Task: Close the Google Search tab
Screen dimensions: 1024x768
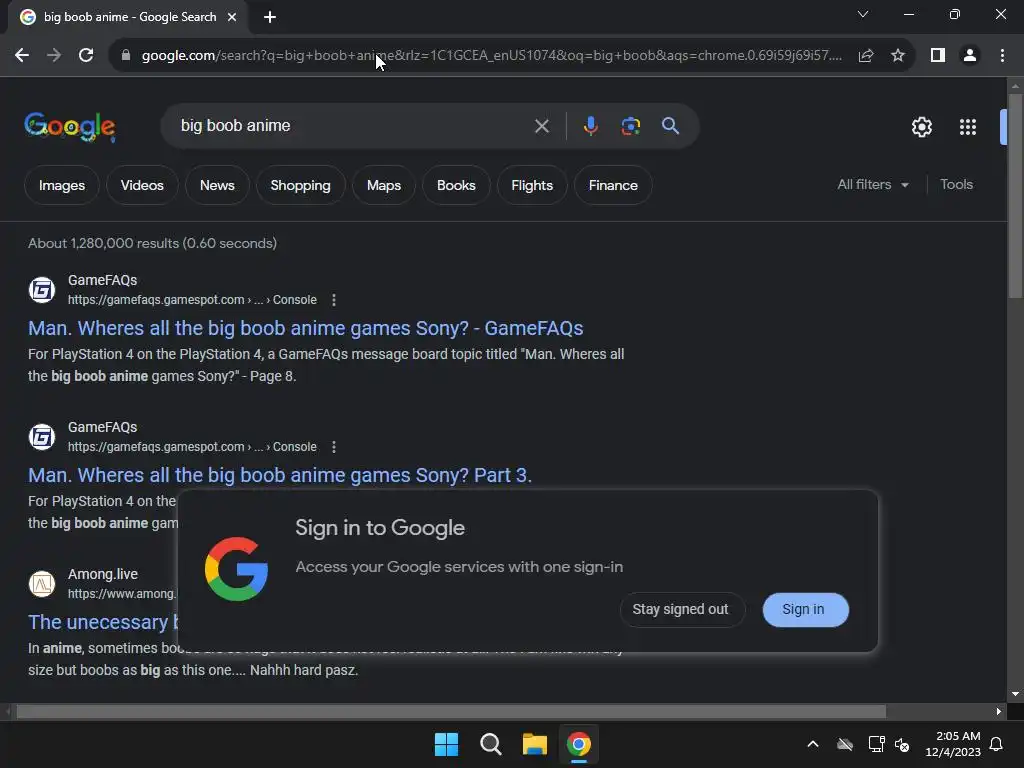Action: (232, 17)
